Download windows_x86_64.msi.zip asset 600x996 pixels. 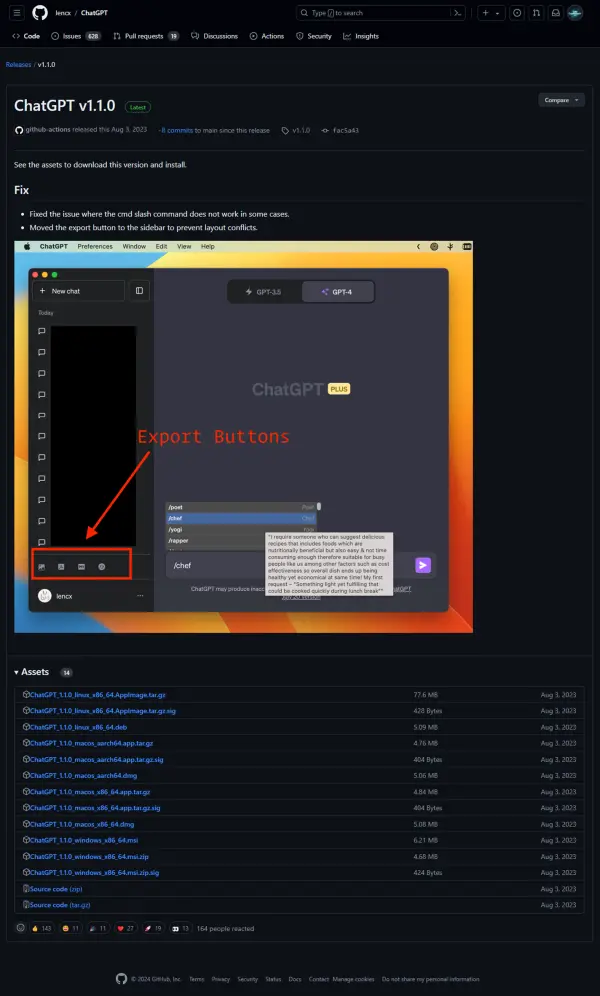click(89, 857)
